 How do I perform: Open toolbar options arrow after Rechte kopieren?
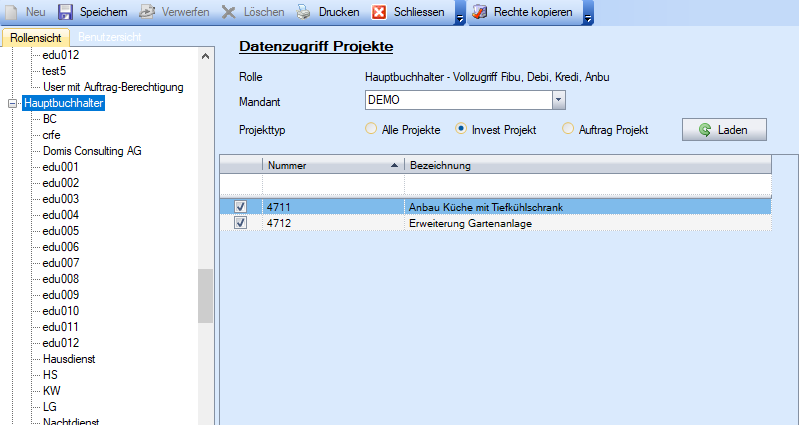[x=588, y=19]
